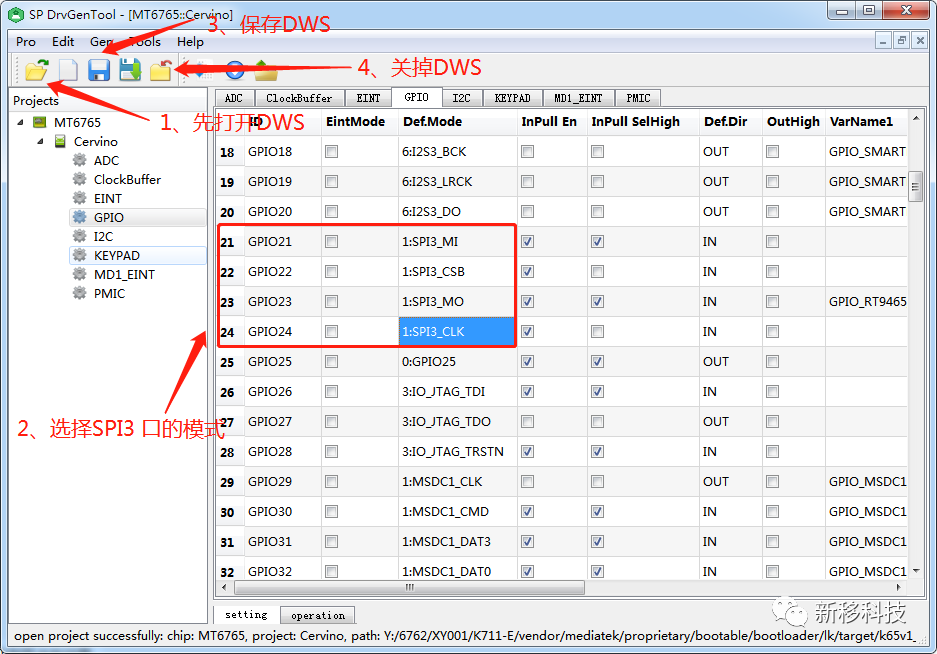Screen dimensions: 937x654
Task: Click the gear icon beside ClockBuffer
Action: coord(79,179)
